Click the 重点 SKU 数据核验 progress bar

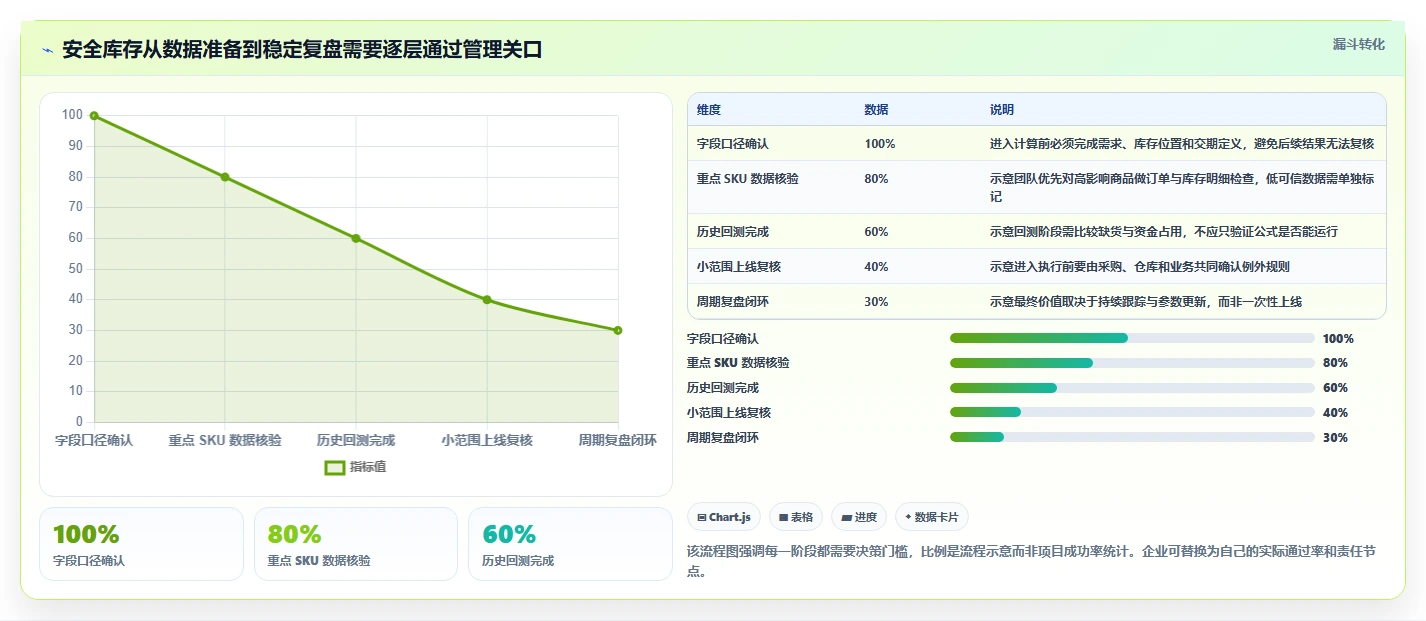(1132, 363)
